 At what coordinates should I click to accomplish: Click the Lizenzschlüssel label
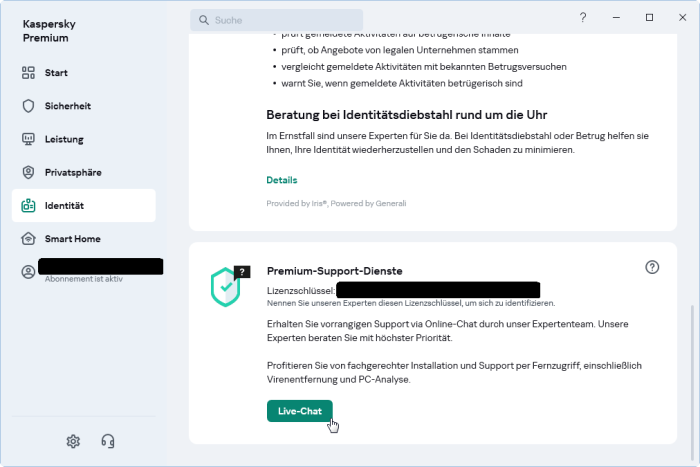tap(301, 291)
